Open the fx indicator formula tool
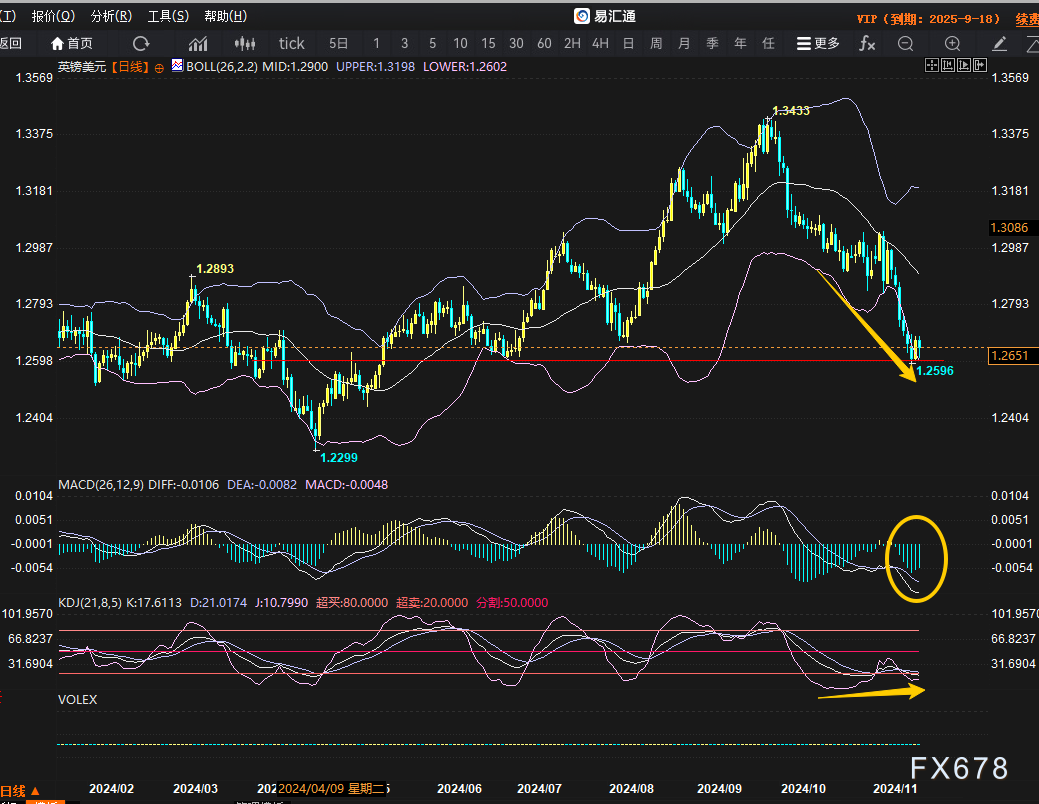 click(867, 43)
